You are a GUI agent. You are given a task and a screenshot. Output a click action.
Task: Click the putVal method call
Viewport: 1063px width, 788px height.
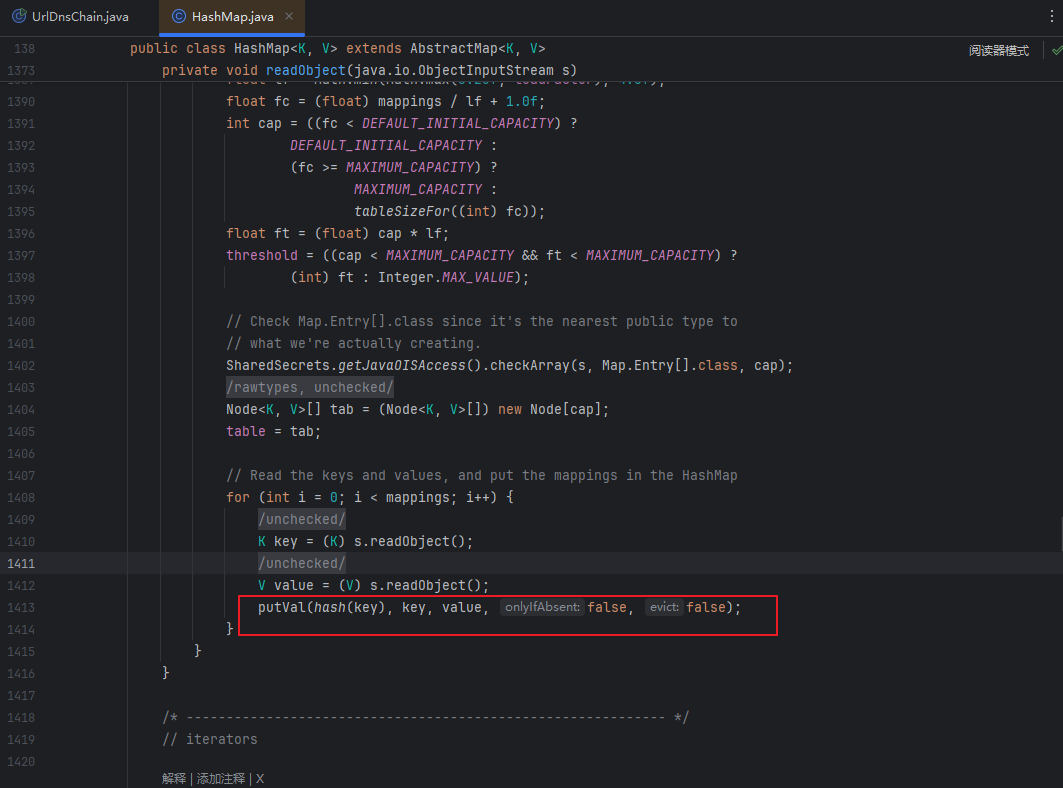[282, 608]
